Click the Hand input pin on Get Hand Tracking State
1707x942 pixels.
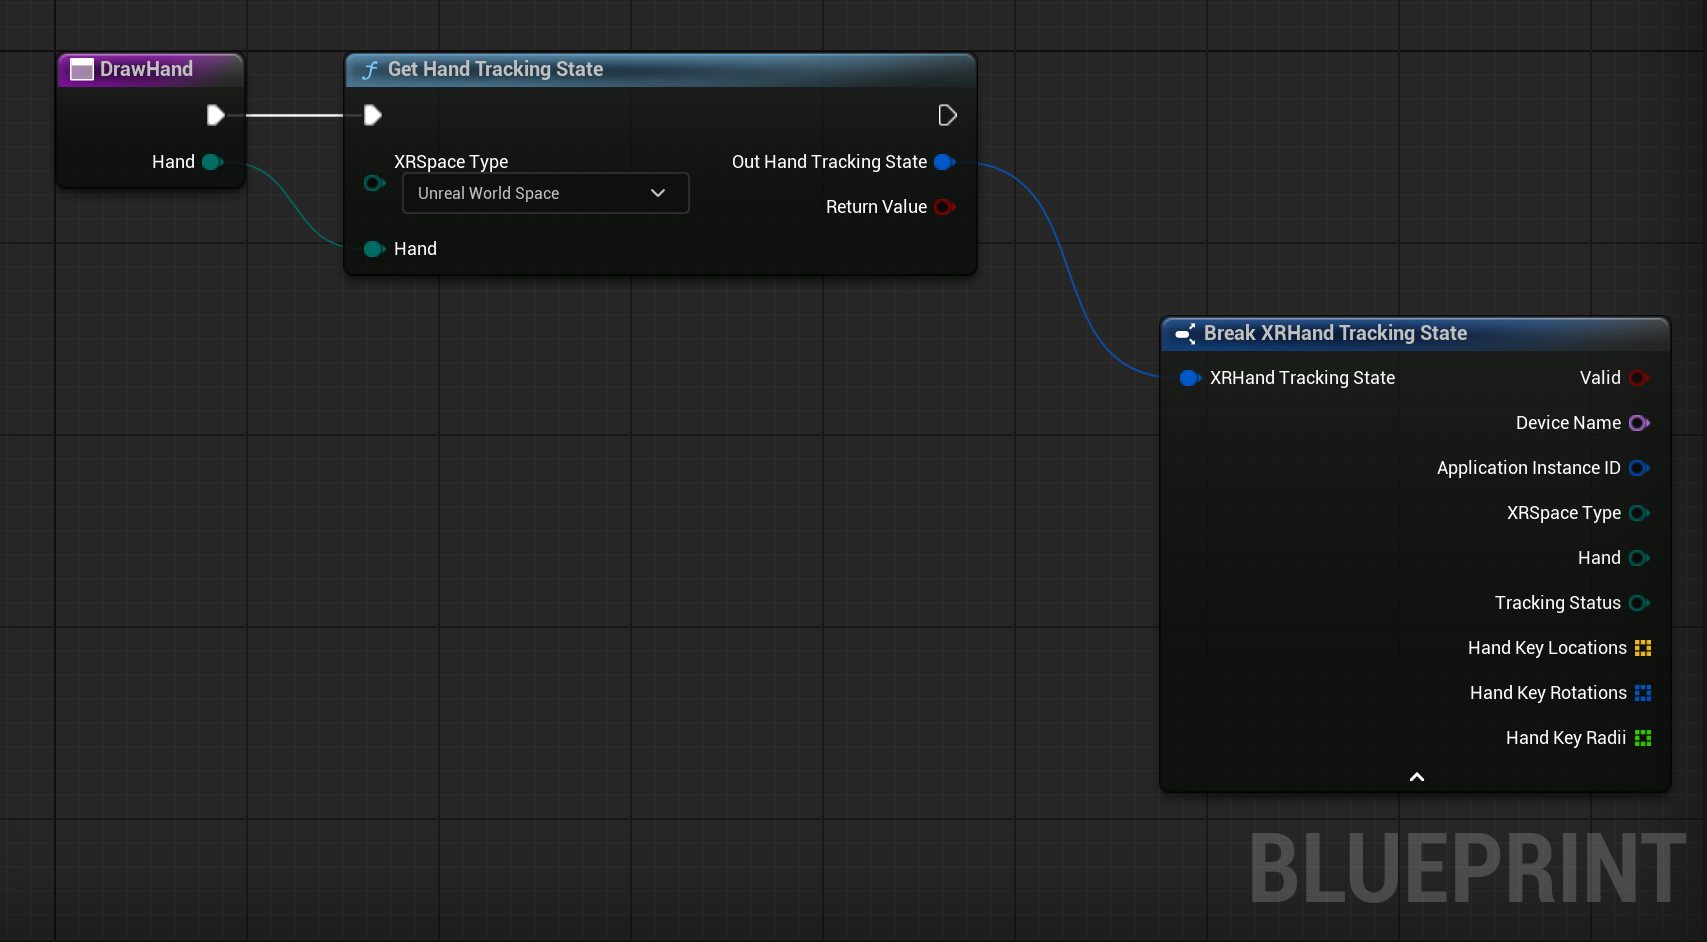click(x=374, y=249)
